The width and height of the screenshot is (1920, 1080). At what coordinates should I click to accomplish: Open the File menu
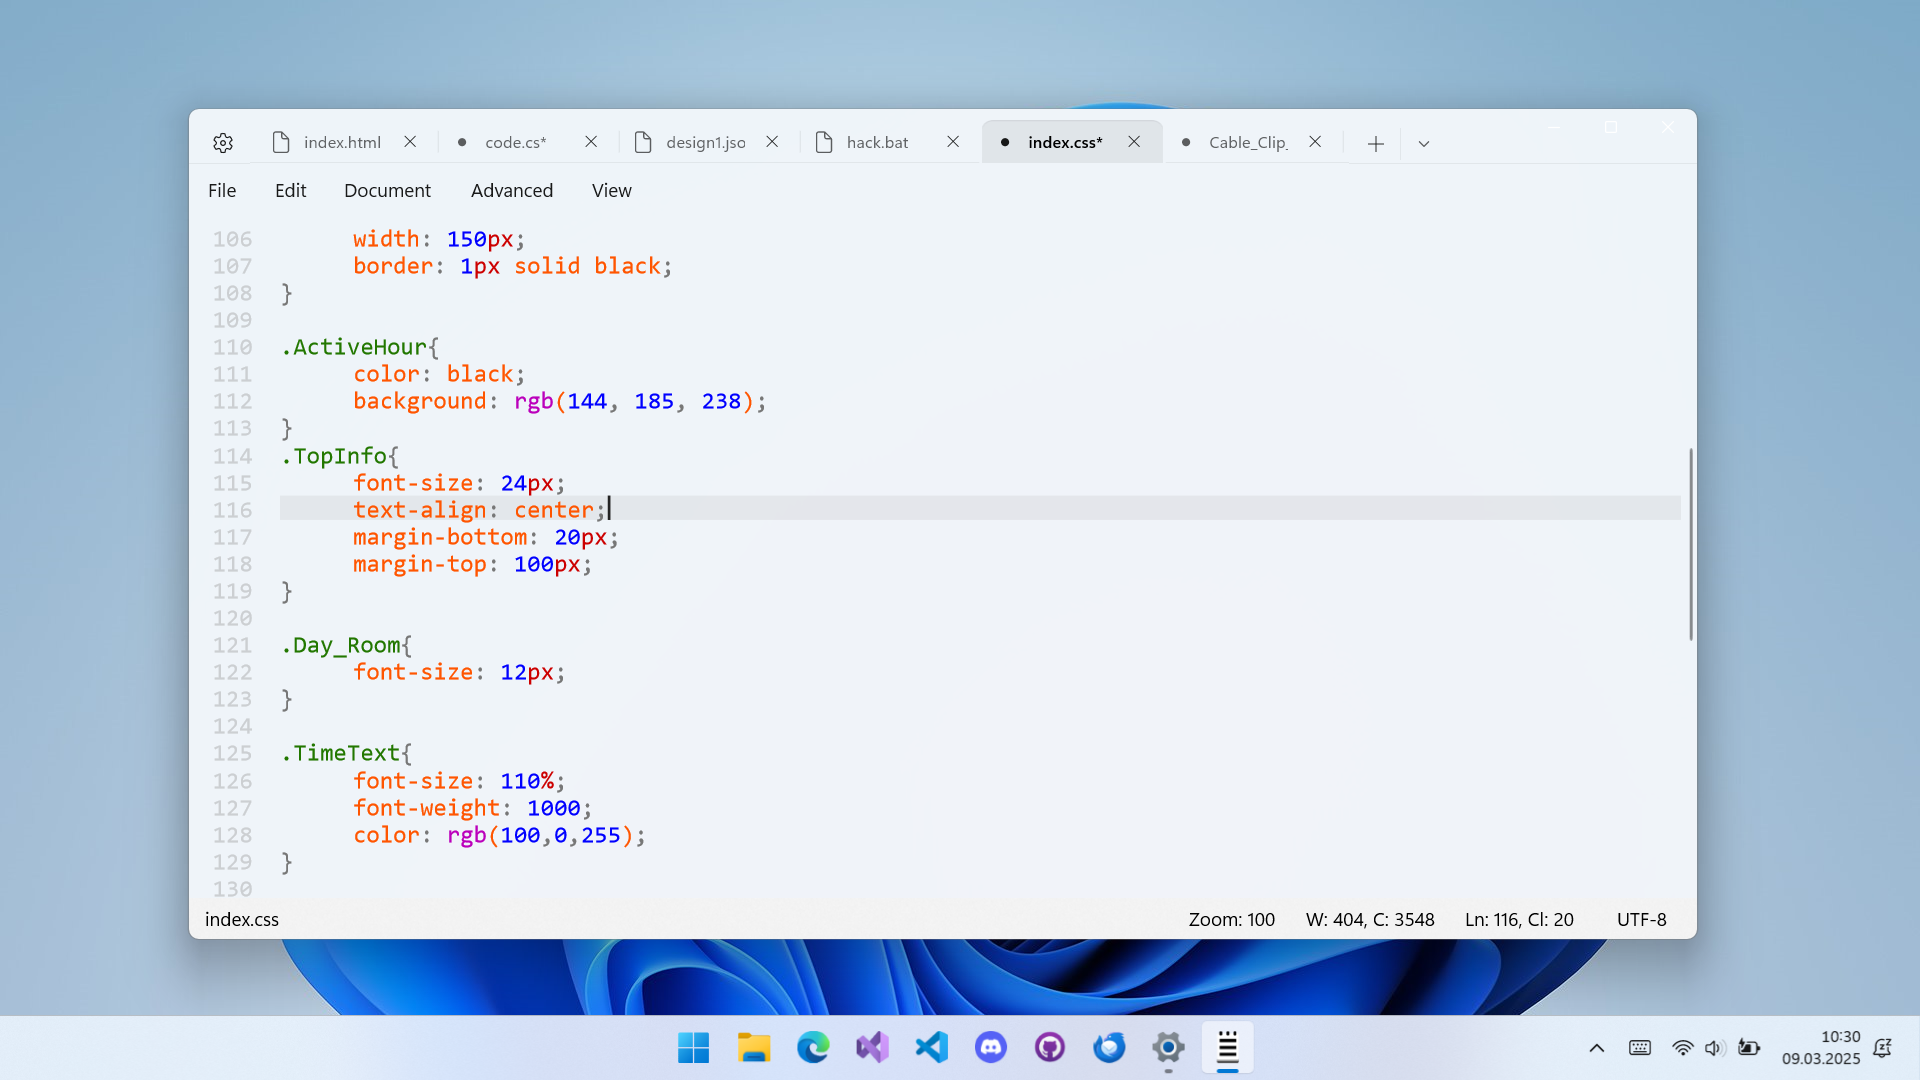(x=222, y=191)
